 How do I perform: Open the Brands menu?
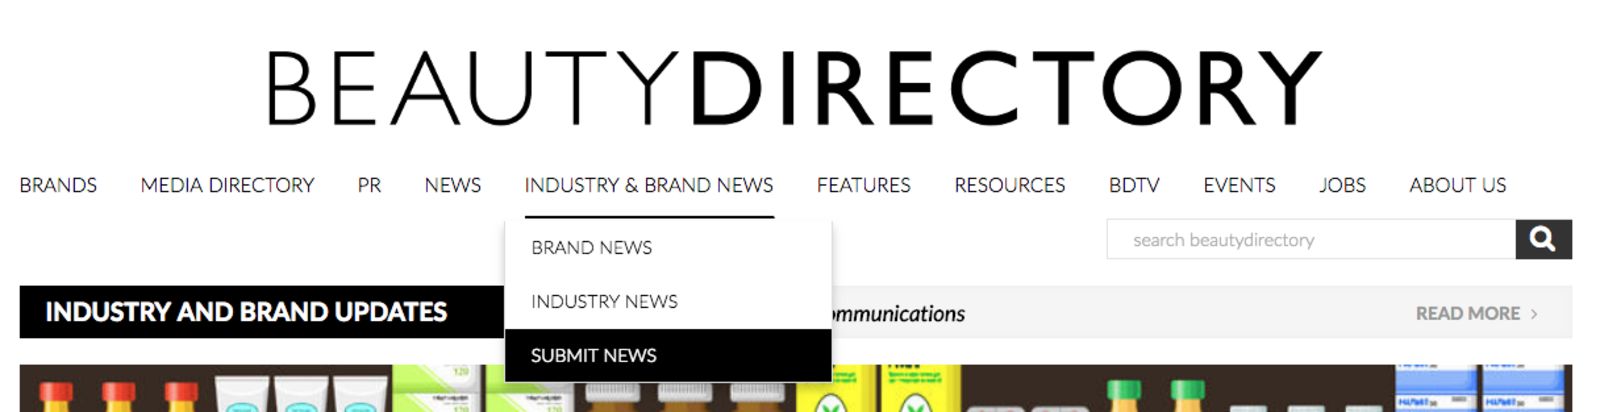(58, 186)
